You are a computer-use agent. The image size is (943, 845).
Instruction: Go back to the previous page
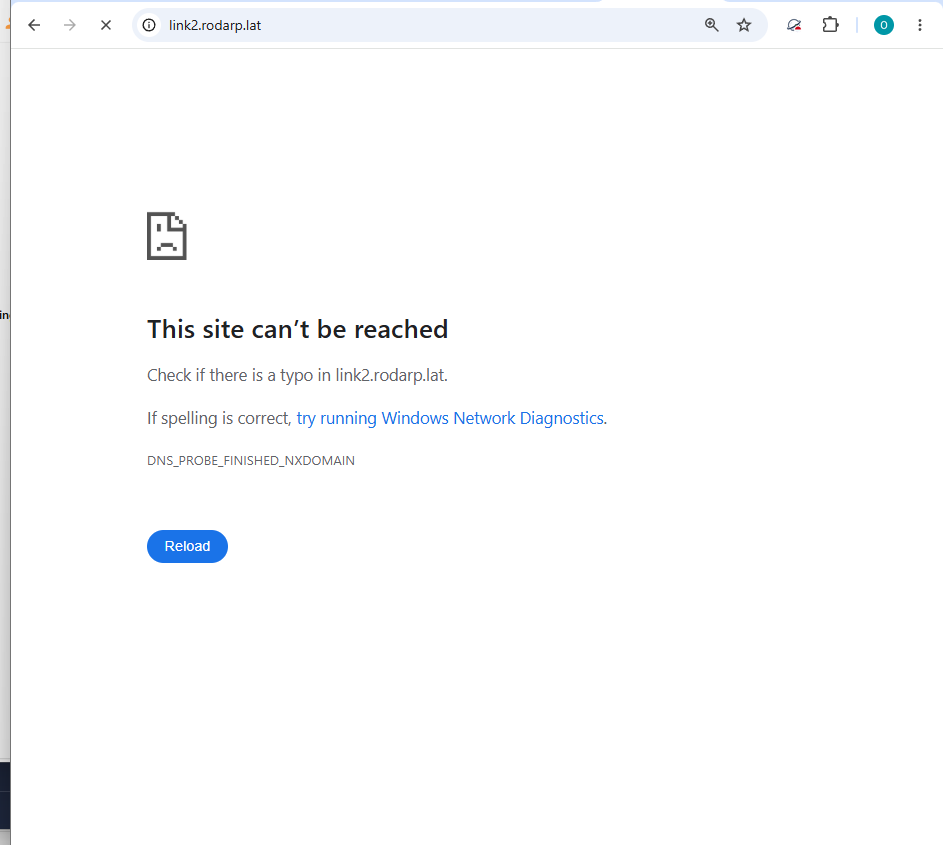[34, 25]
